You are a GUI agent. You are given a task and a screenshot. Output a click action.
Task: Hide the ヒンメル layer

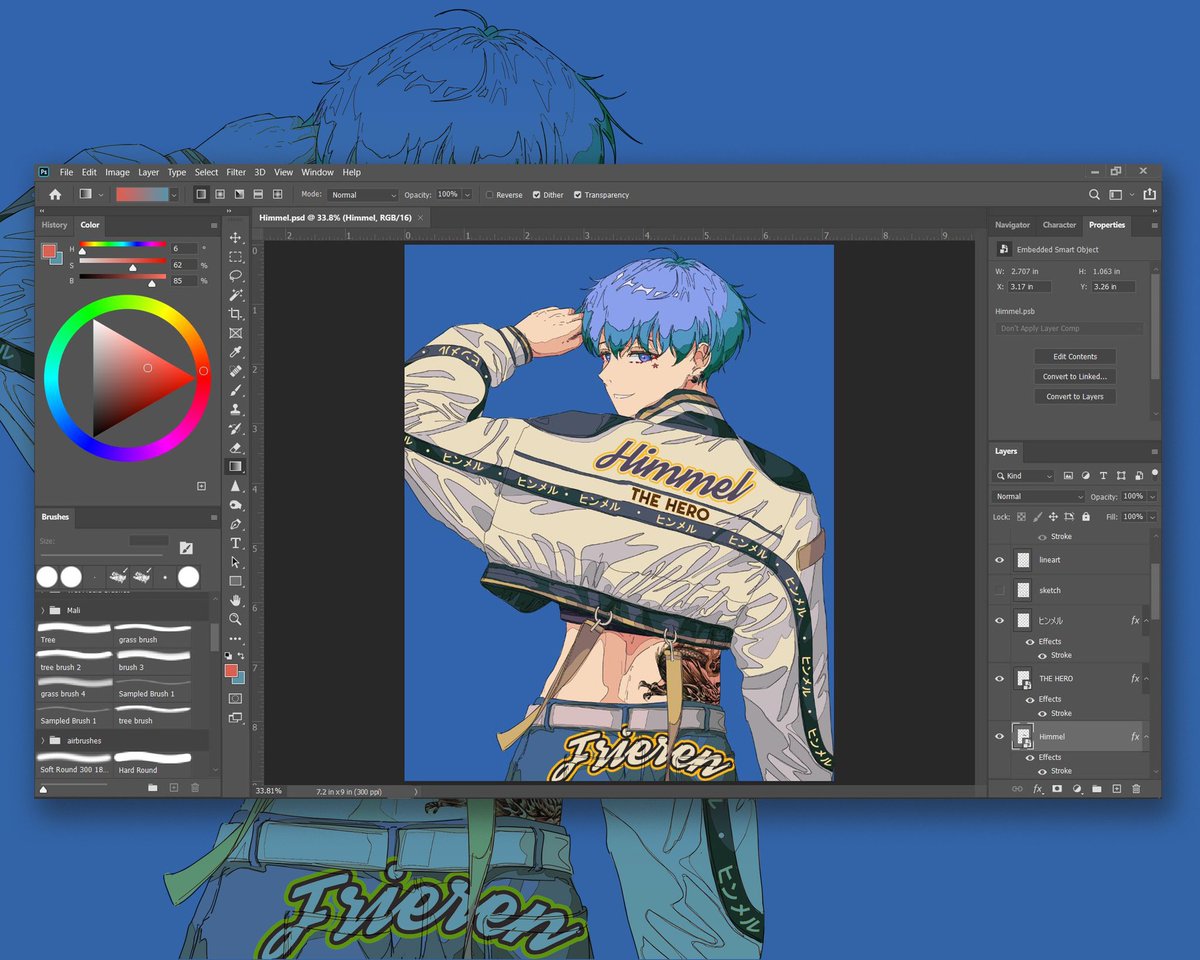tap(999, 621)
